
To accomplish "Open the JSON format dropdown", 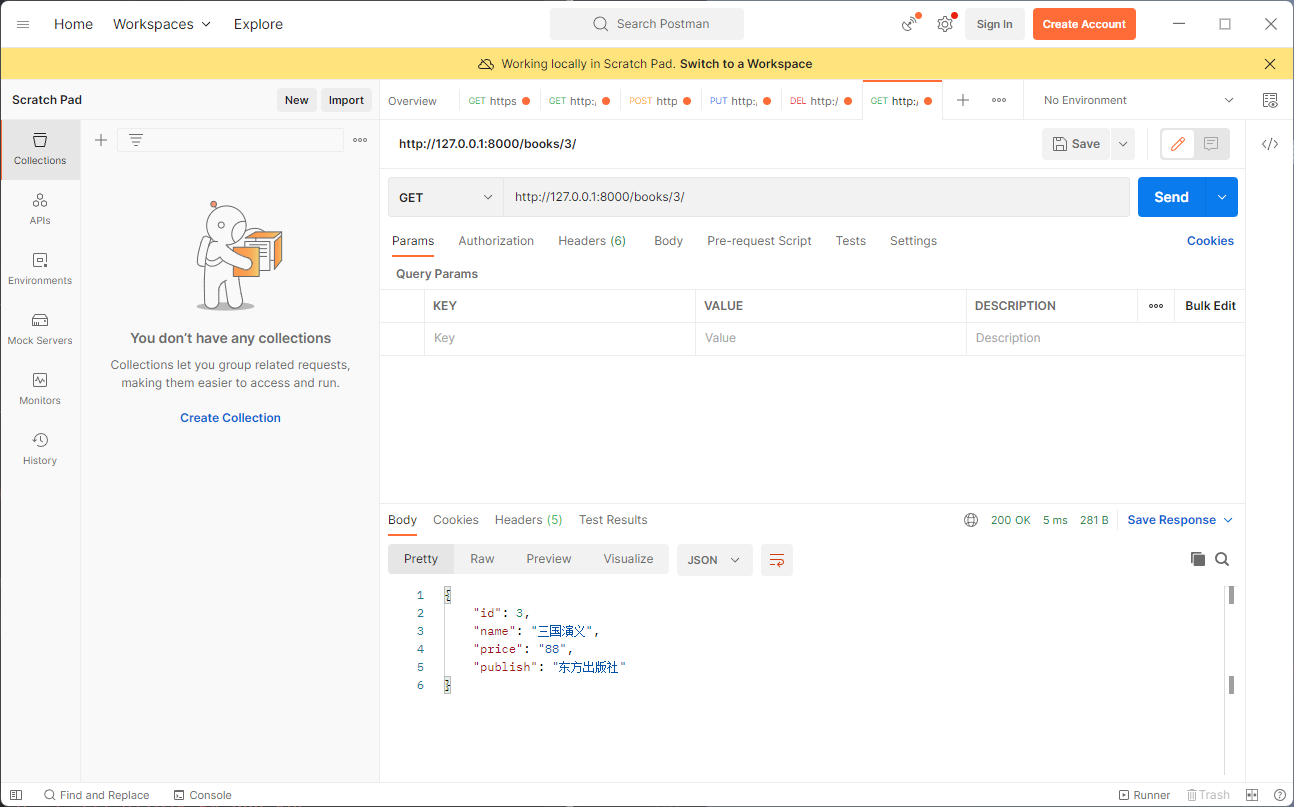I will [714, 560].
